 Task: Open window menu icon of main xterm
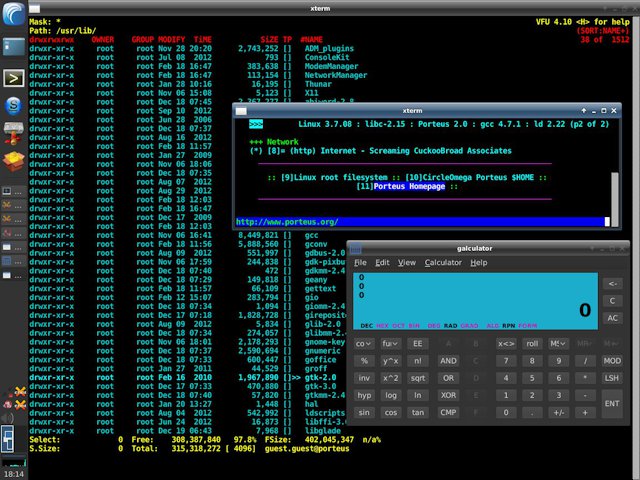34,8
